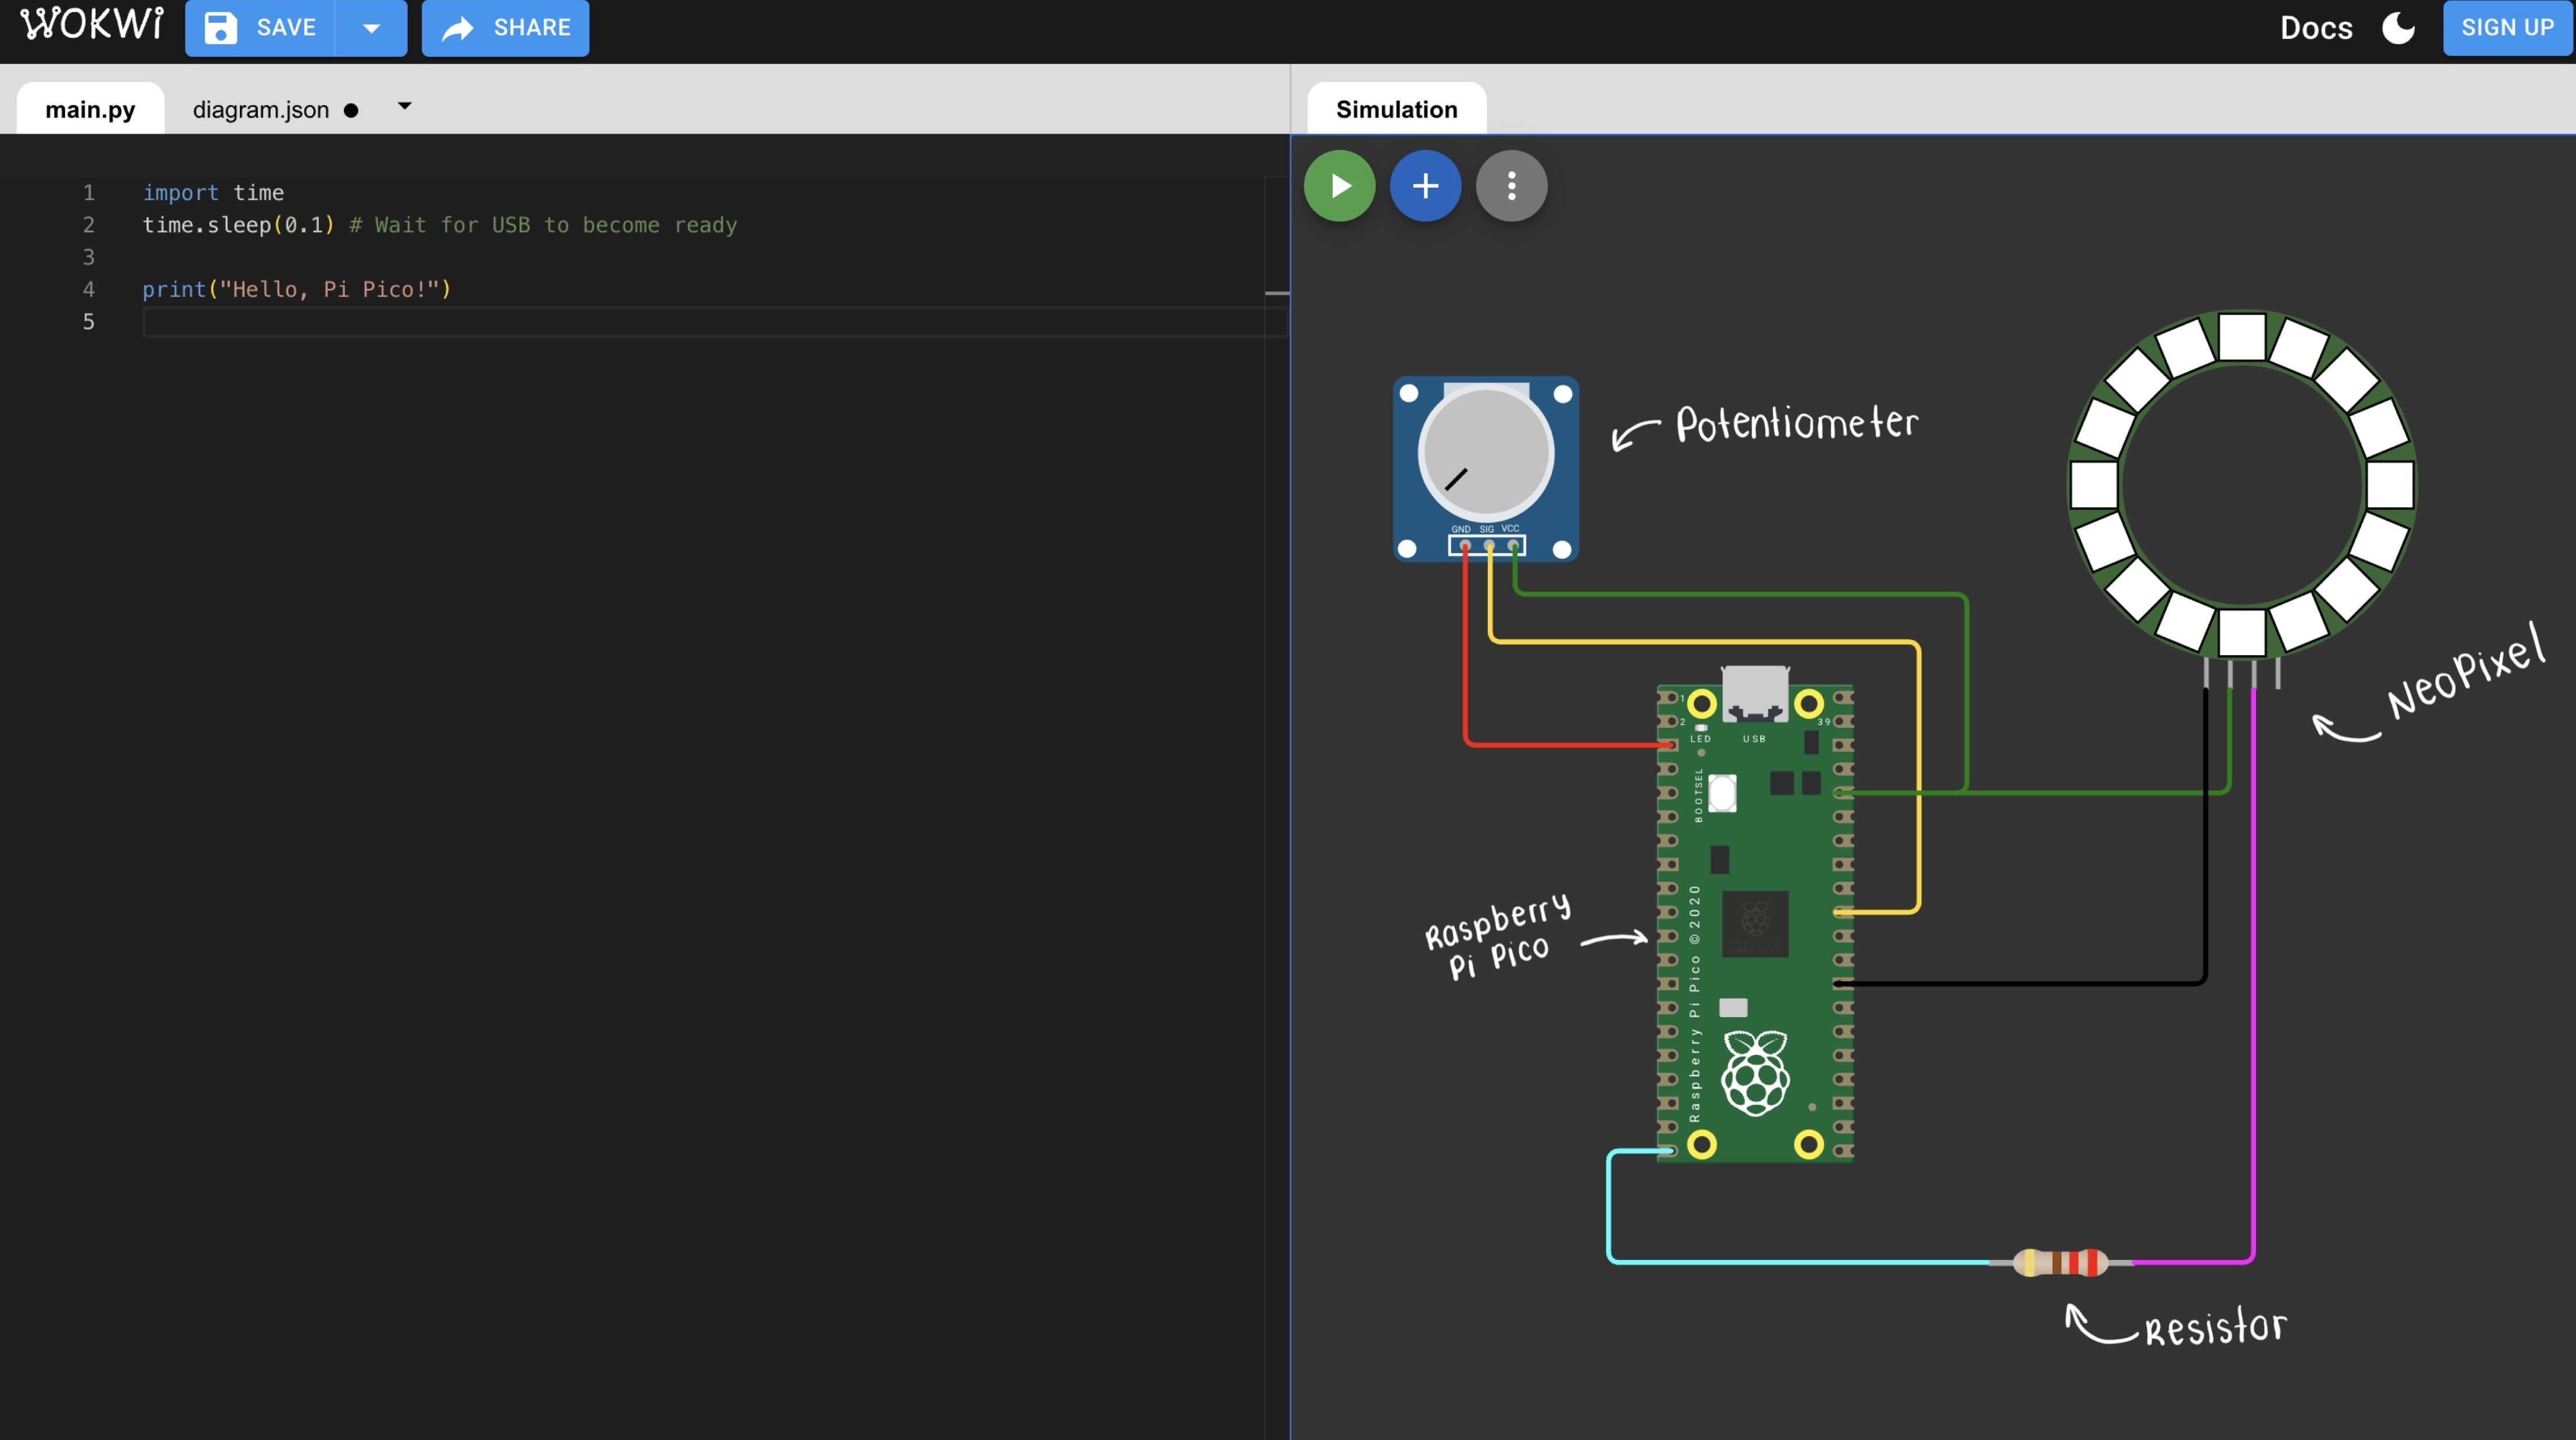Select the Simulation tab
2576x1440 pixels.
[x=1396, y=110]
